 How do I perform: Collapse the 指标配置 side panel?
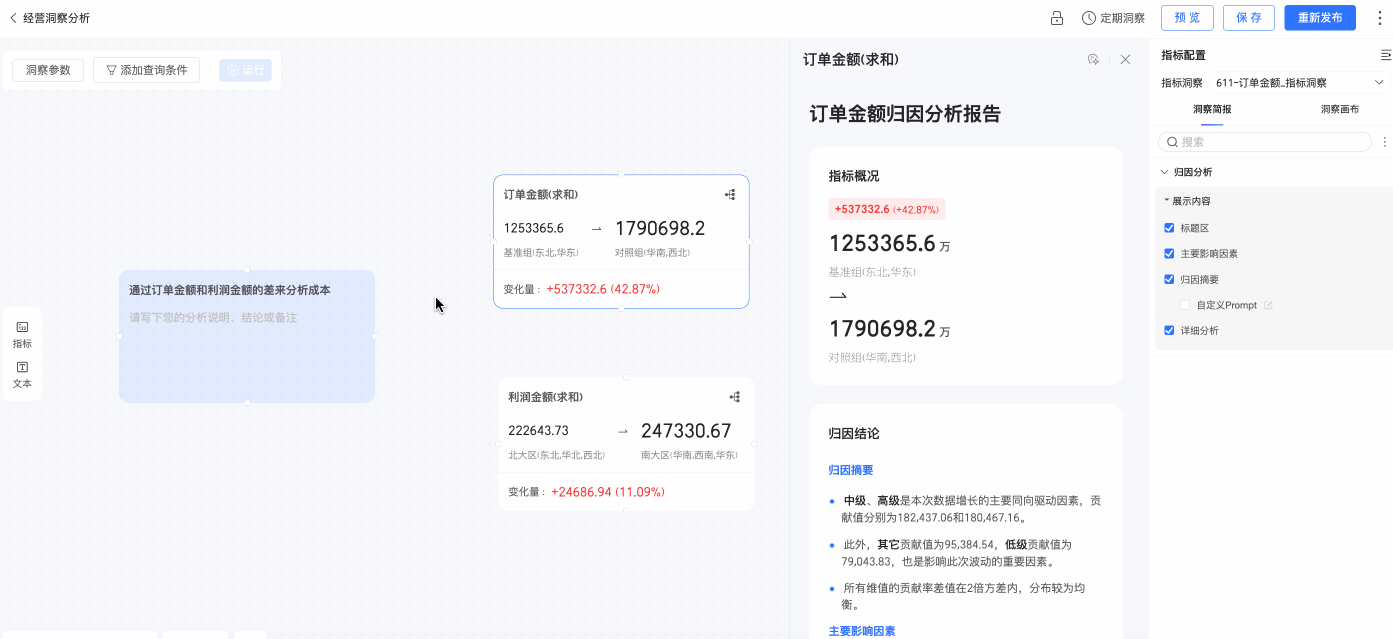1385,55
